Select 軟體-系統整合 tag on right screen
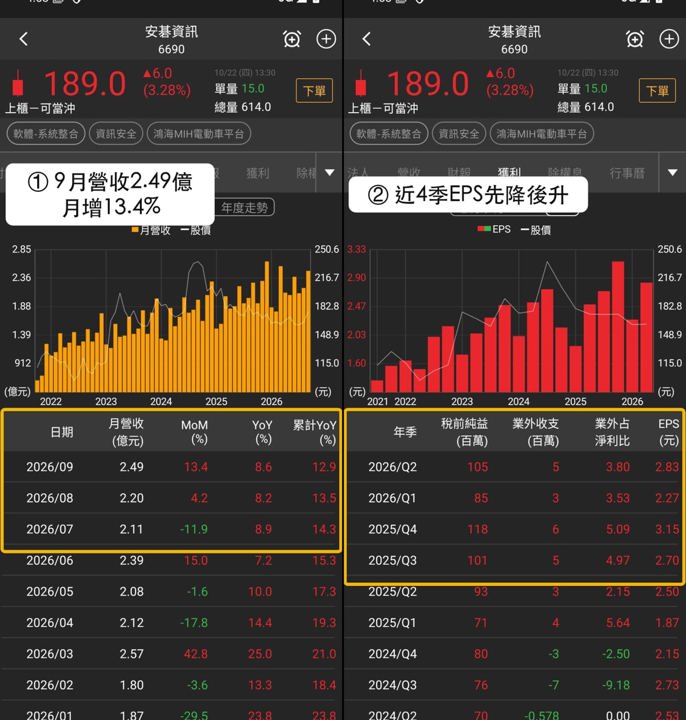 388,134
